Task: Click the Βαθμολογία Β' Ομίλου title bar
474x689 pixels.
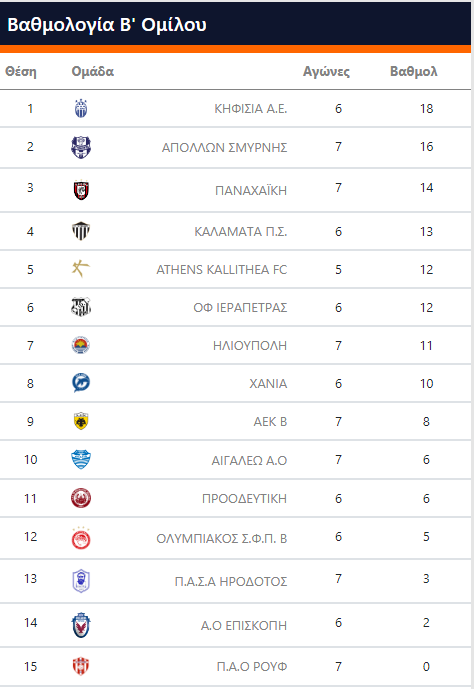Action: tap(235, 24)
